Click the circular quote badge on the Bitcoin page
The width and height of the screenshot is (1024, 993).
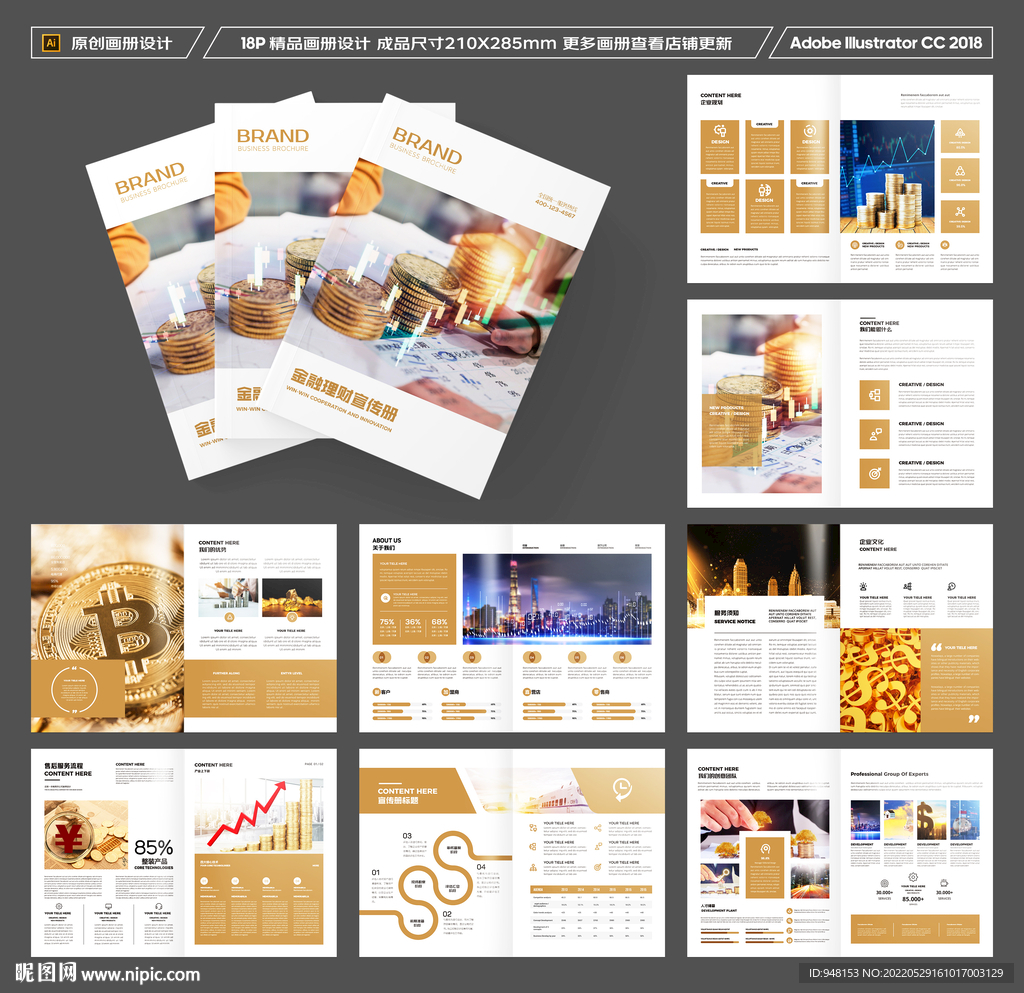point(74,690)
